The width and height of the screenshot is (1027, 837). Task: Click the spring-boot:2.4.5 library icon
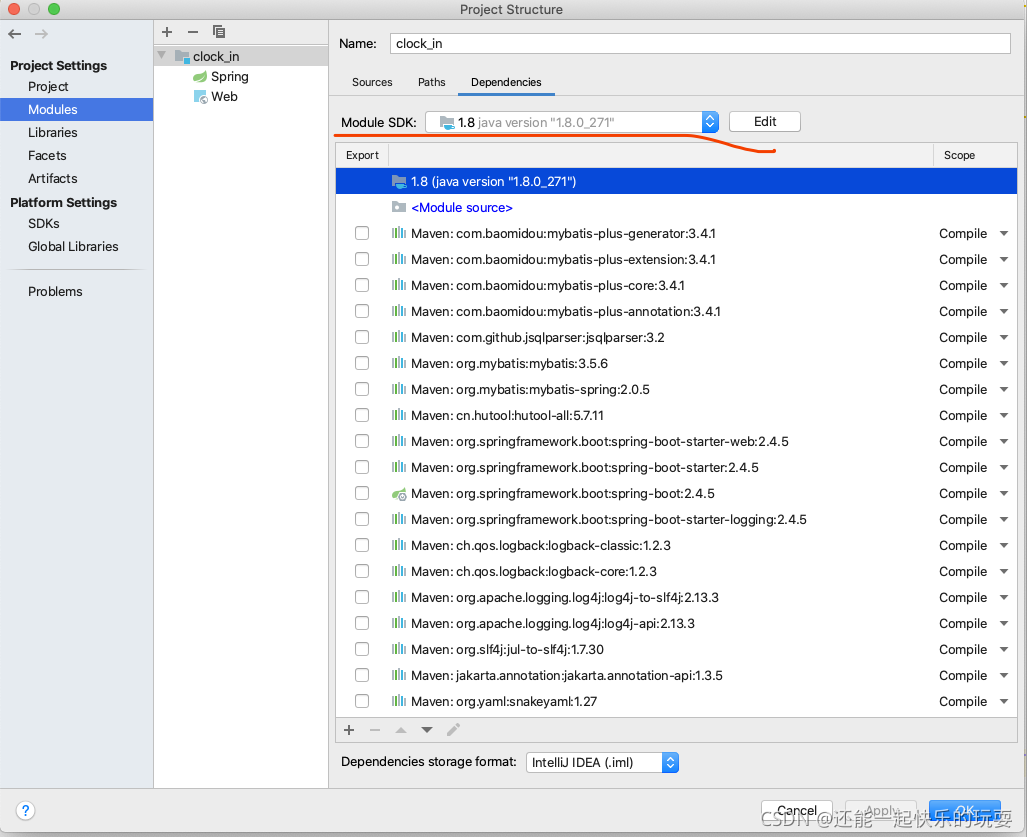[399, 494]
